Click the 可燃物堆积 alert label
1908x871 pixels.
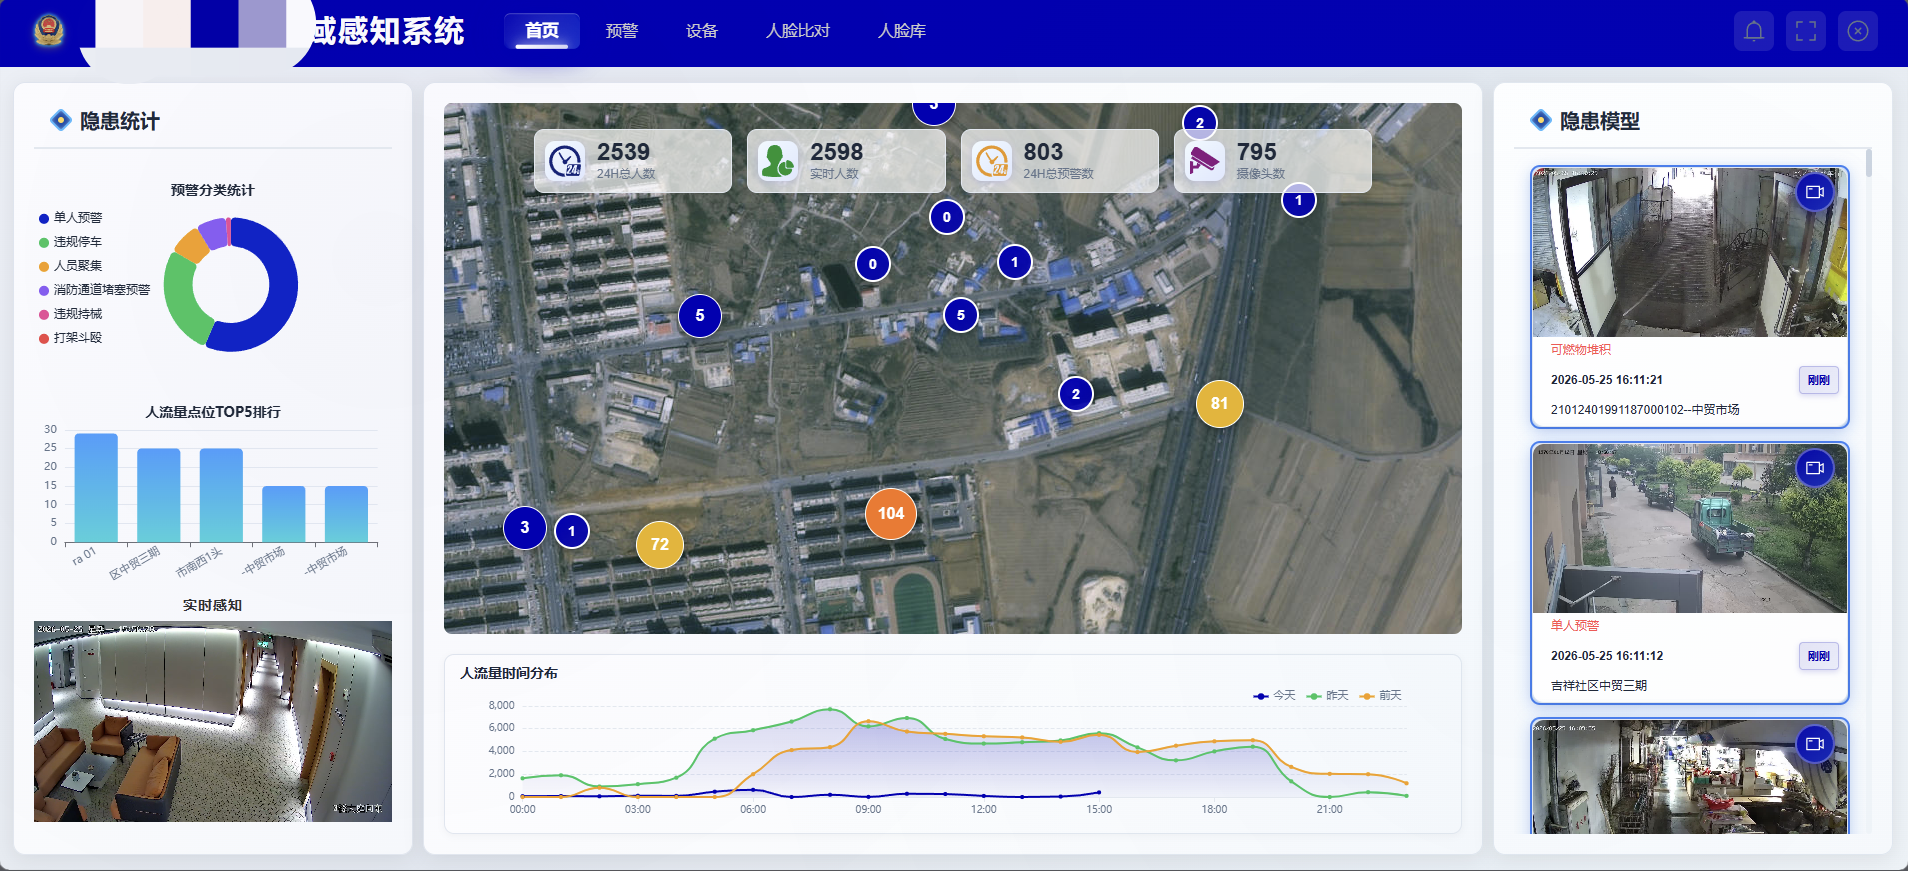pos(1581,350)
